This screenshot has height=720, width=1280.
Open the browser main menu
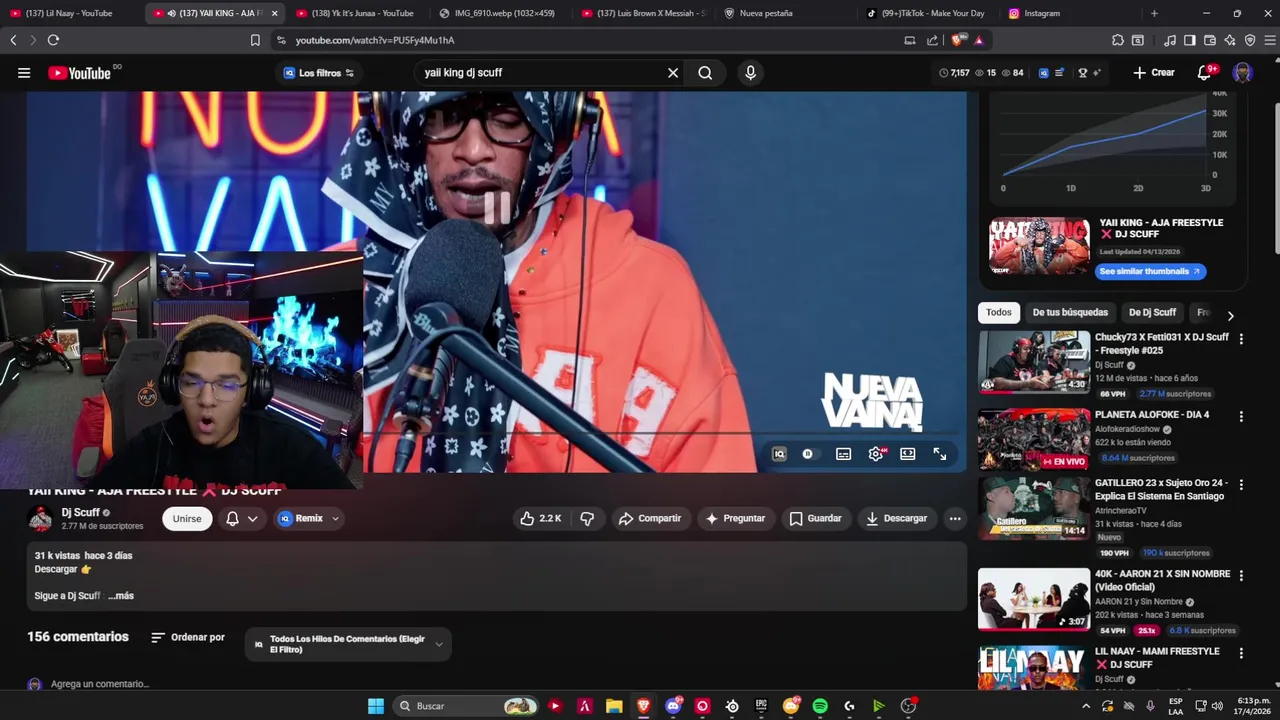point(1270,40)
